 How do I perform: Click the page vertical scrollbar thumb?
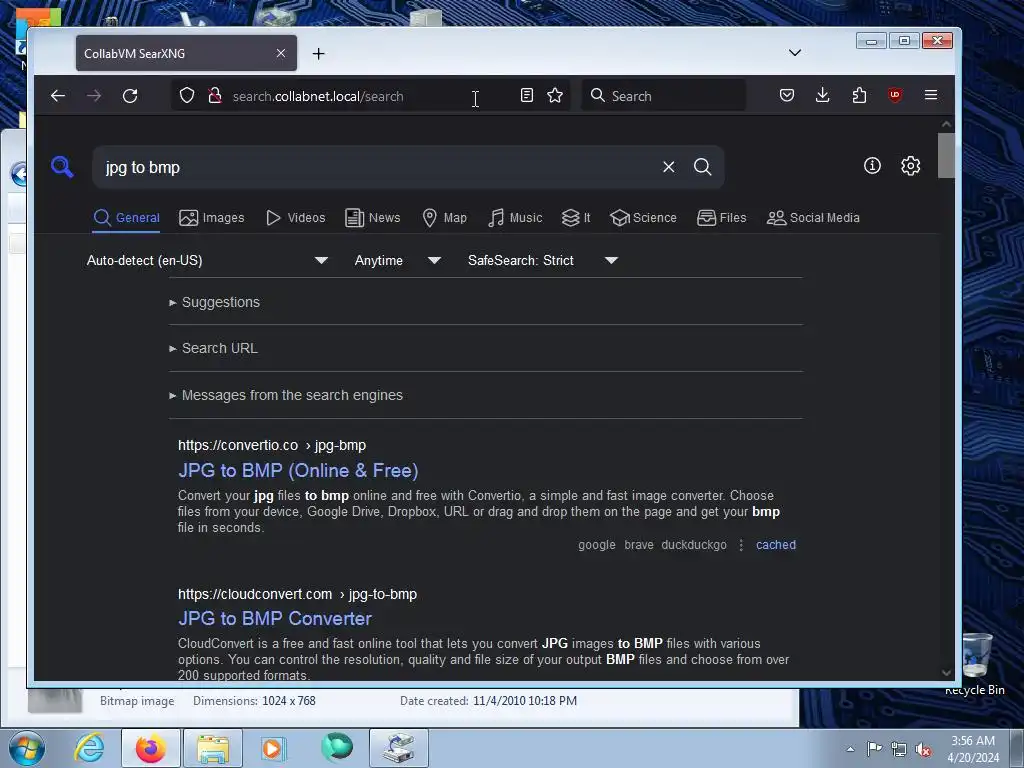[946, 155]
